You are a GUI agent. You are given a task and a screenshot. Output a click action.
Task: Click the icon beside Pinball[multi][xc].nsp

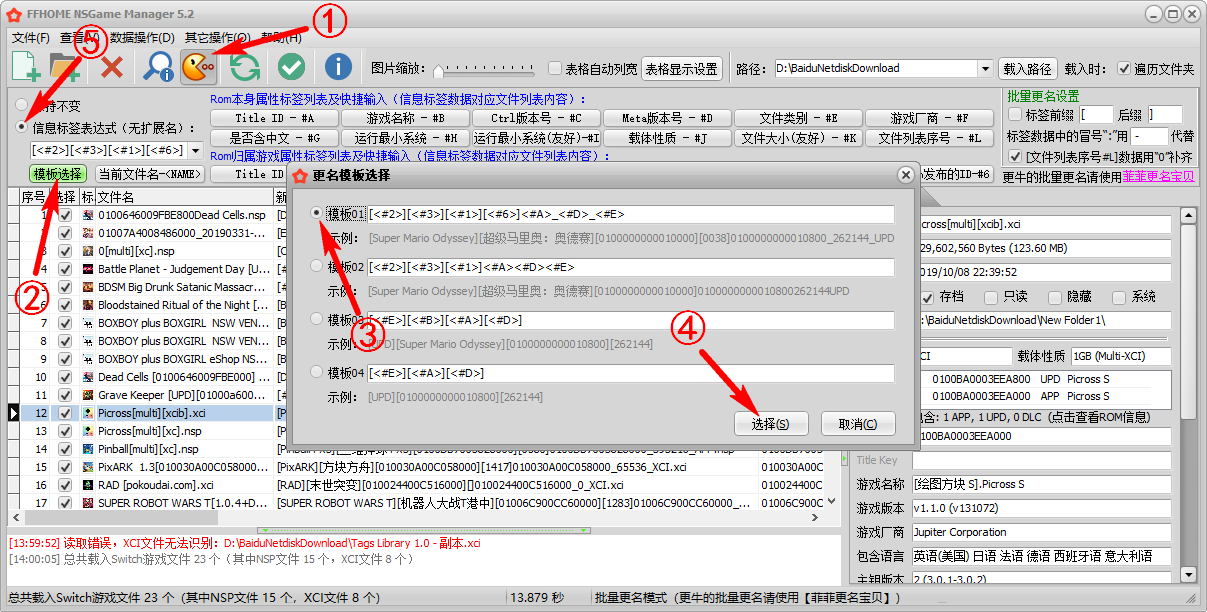(x=88, y=449)
